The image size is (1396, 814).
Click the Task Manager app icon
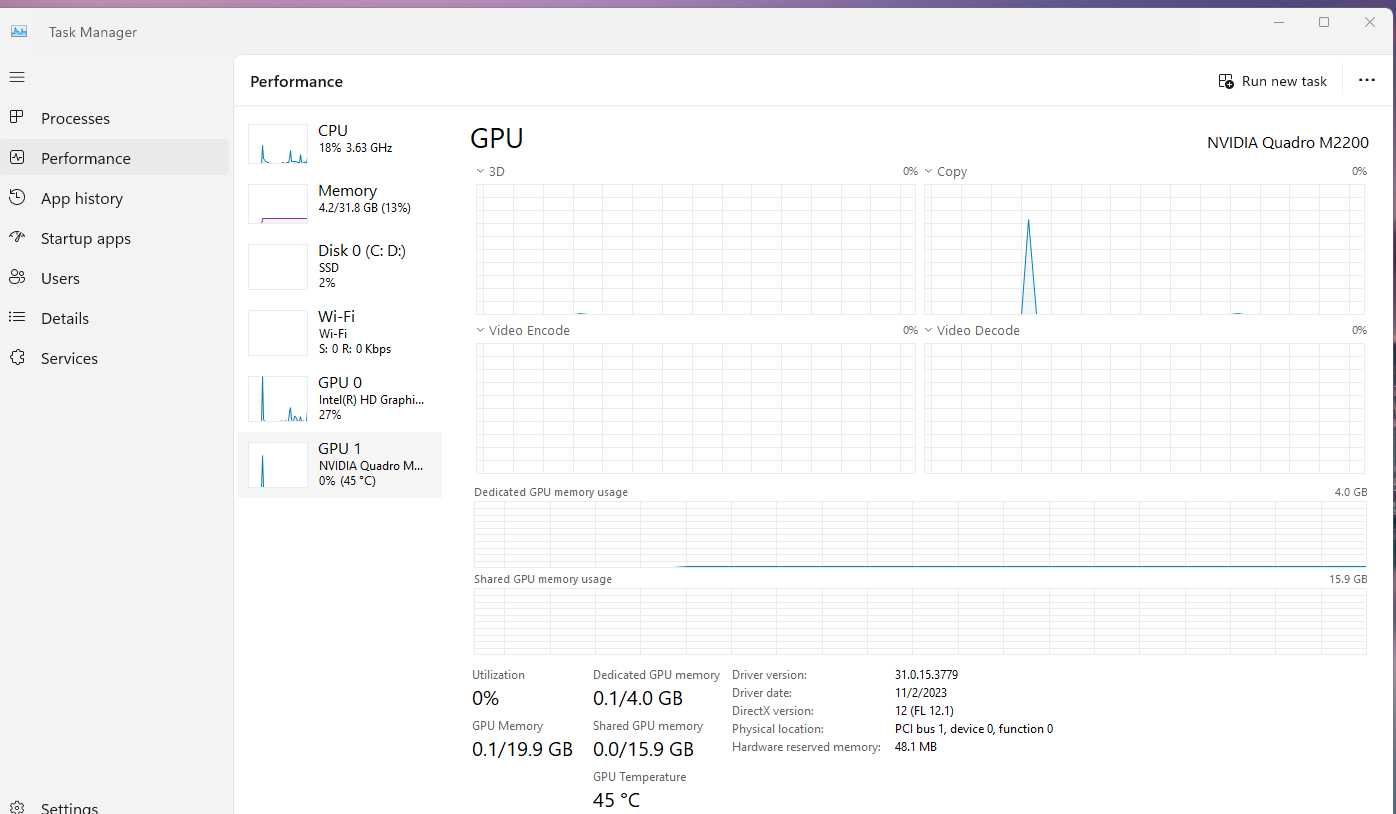point(19,31)
